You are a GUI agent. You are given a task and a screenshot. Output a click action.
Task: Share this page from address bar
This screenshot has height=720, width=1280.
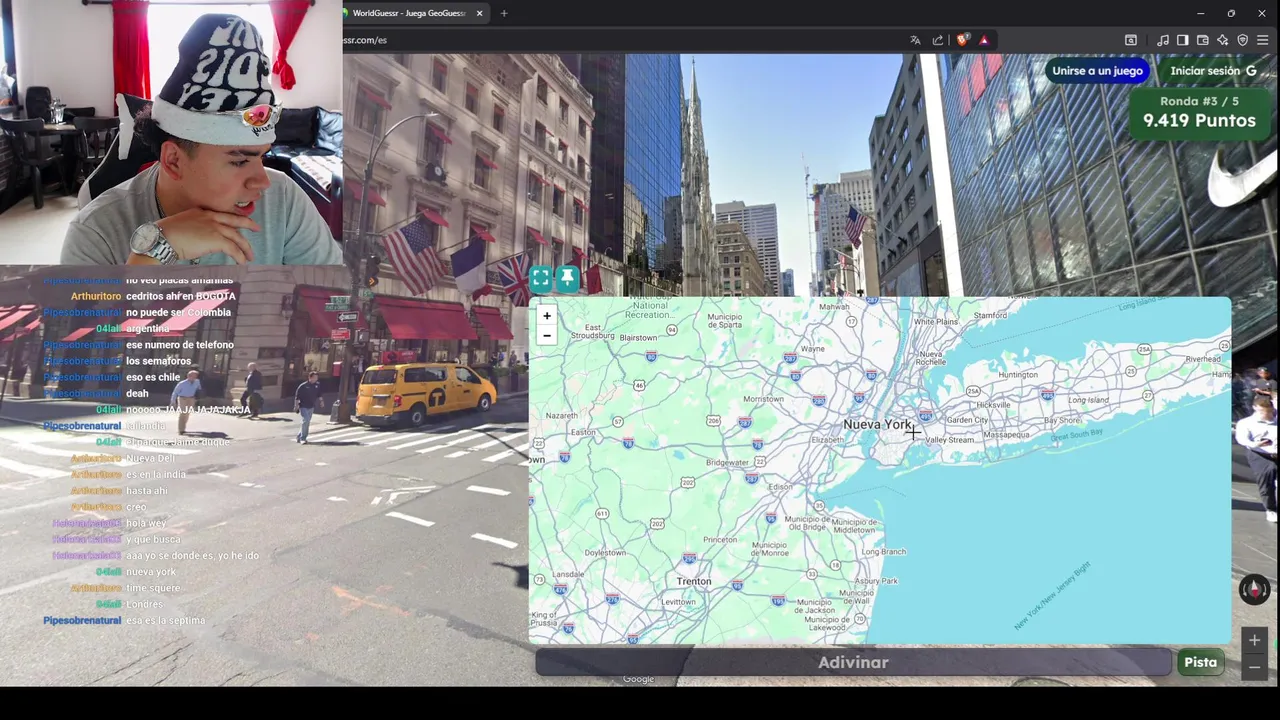point(938,40)
